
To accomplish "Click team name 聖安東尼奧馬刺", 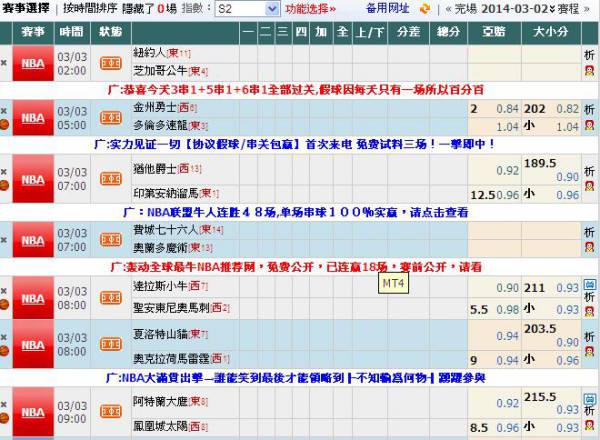I will [x=171, y=308].
